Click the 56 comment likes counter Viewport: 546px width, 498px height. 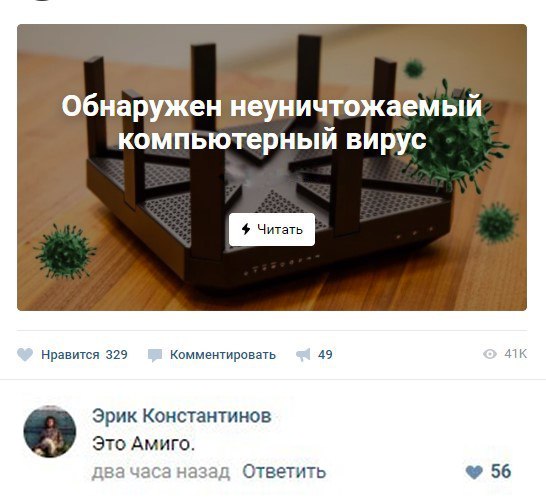[501, 471]
